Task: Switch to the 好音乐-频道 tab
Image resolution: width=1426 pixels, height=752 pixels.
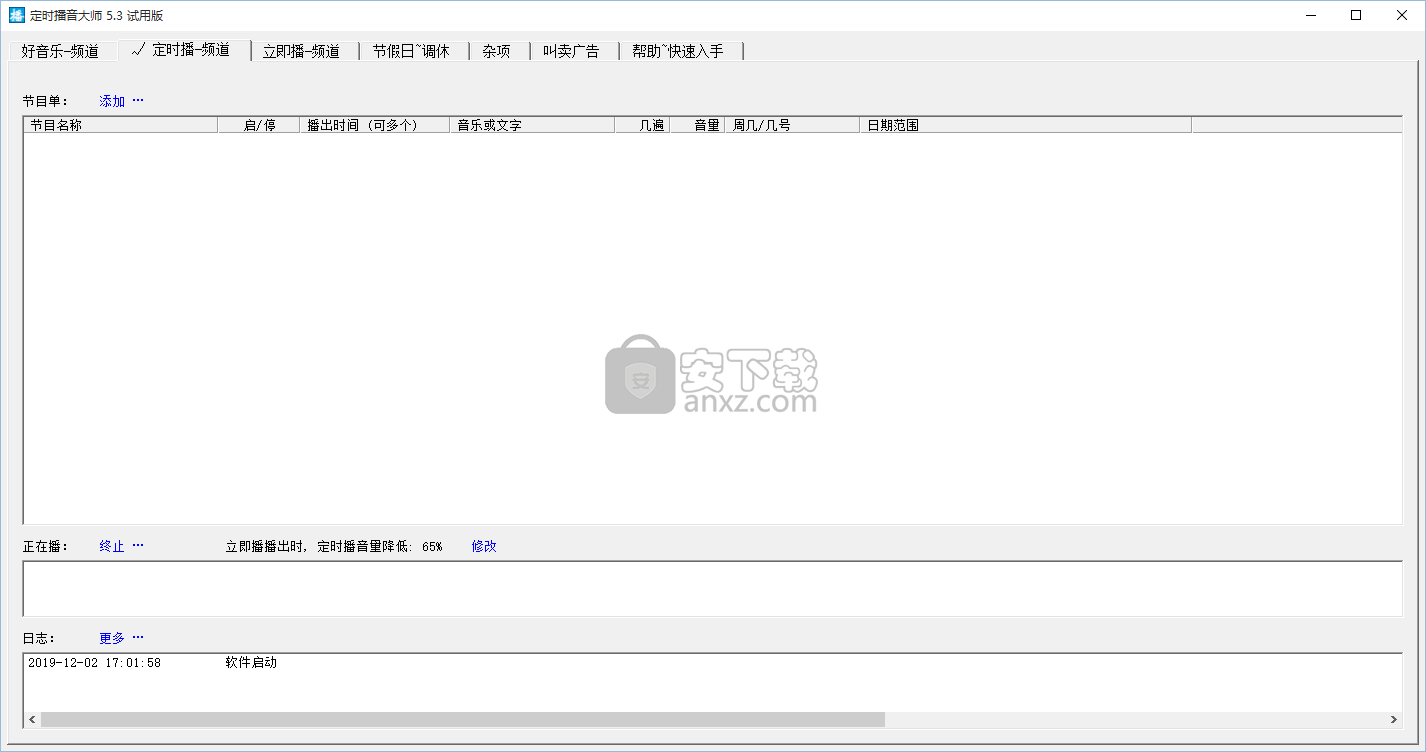Action: coord(62,51)
